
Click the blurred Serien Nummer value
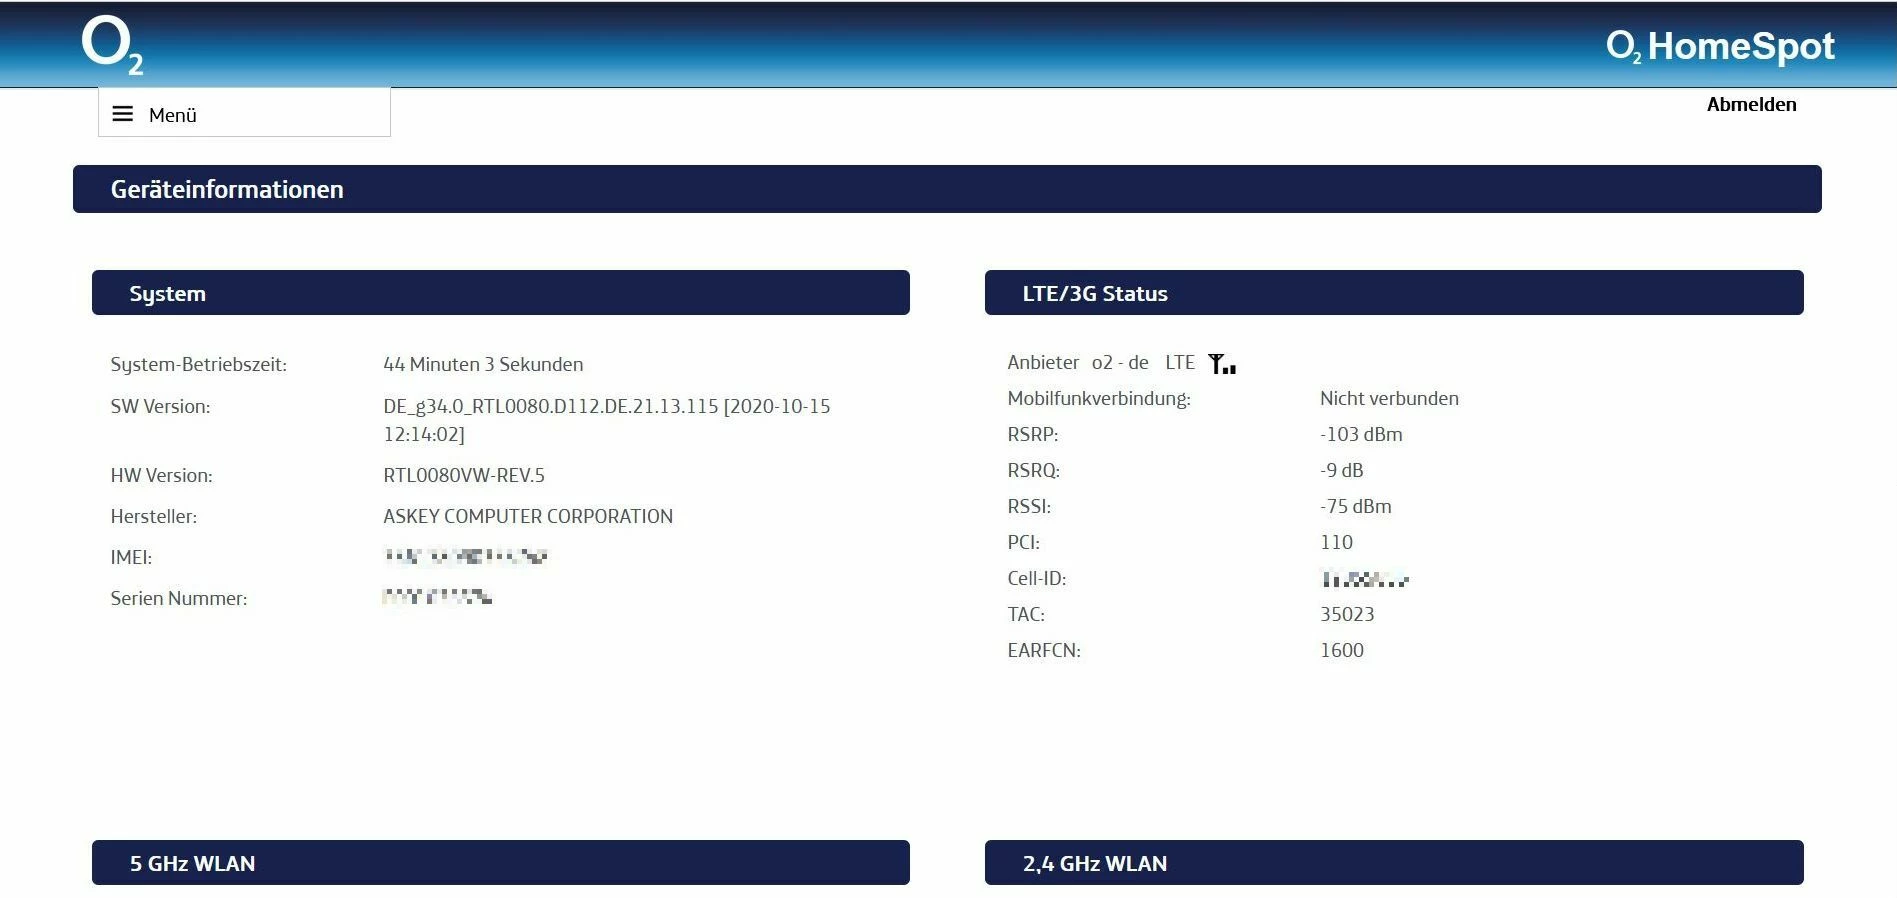pos(438,598)
